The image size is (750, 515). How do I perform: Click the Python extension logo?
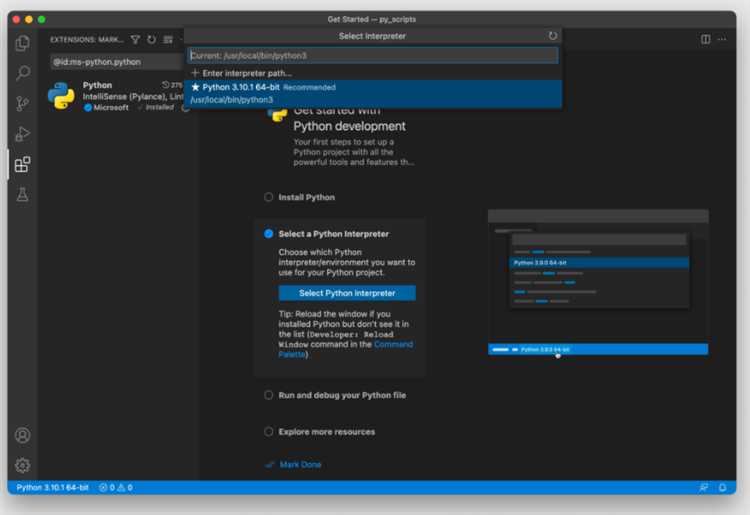[x=61, y=96]
